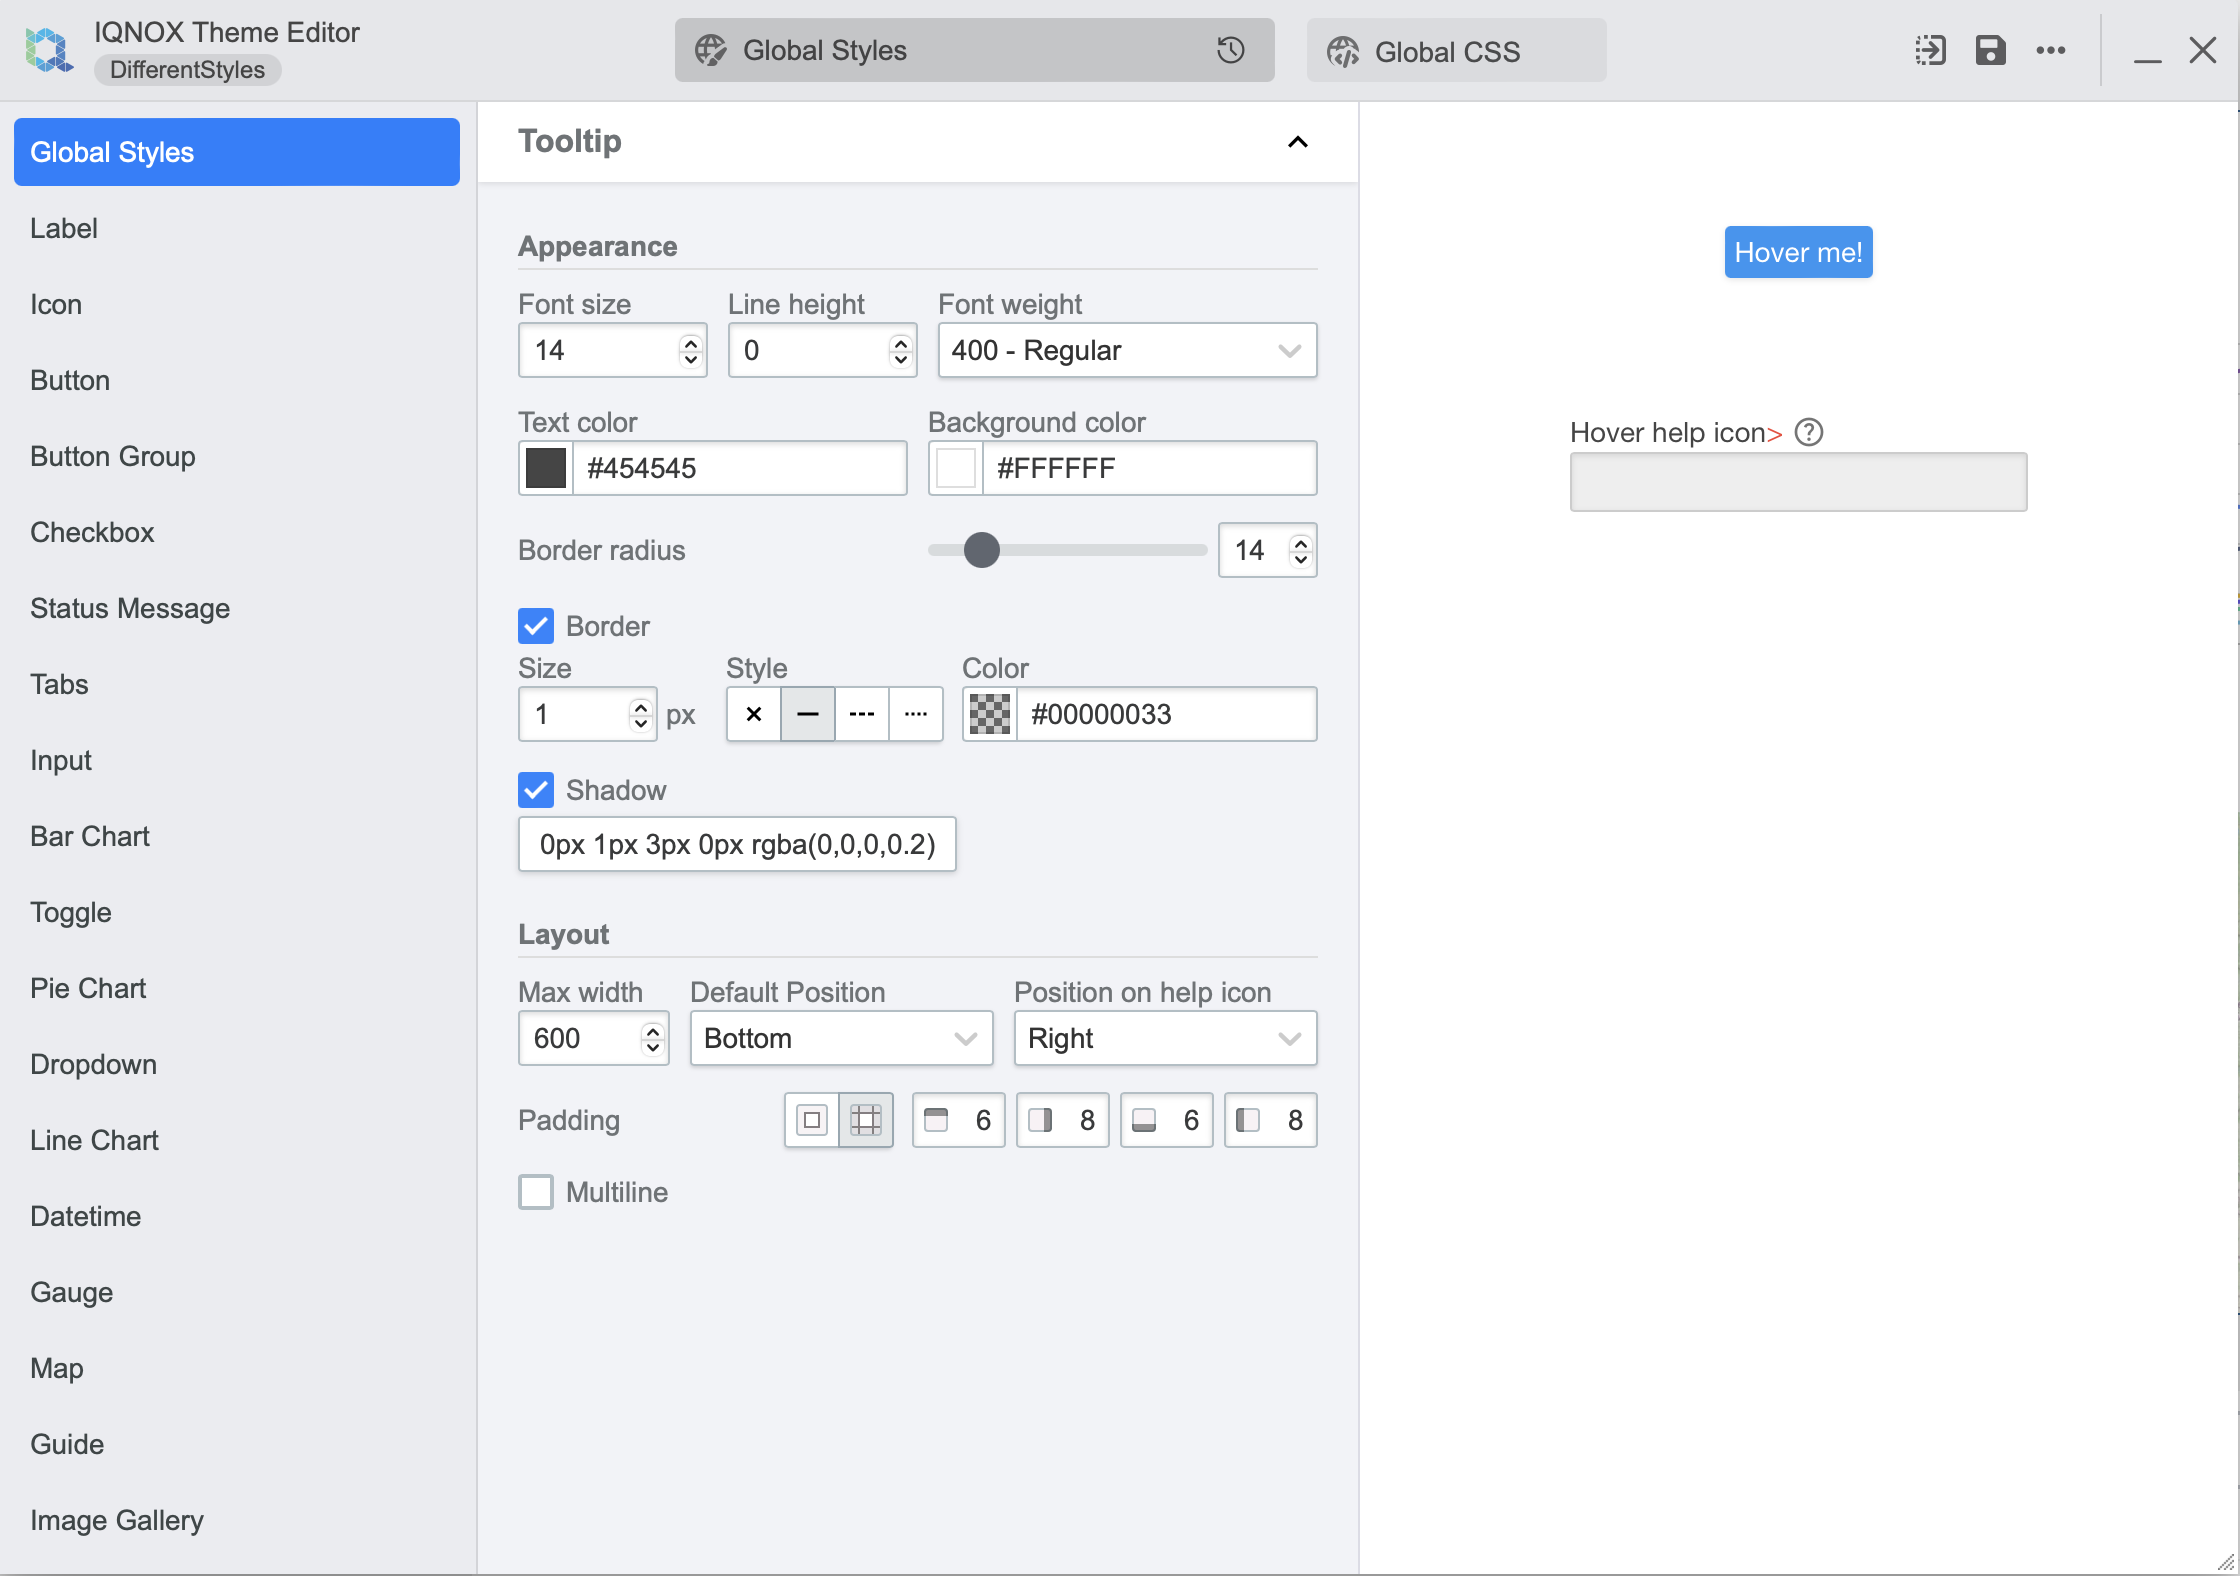Select the uniform padding icon
2240x1576 pixels.
811,1120
